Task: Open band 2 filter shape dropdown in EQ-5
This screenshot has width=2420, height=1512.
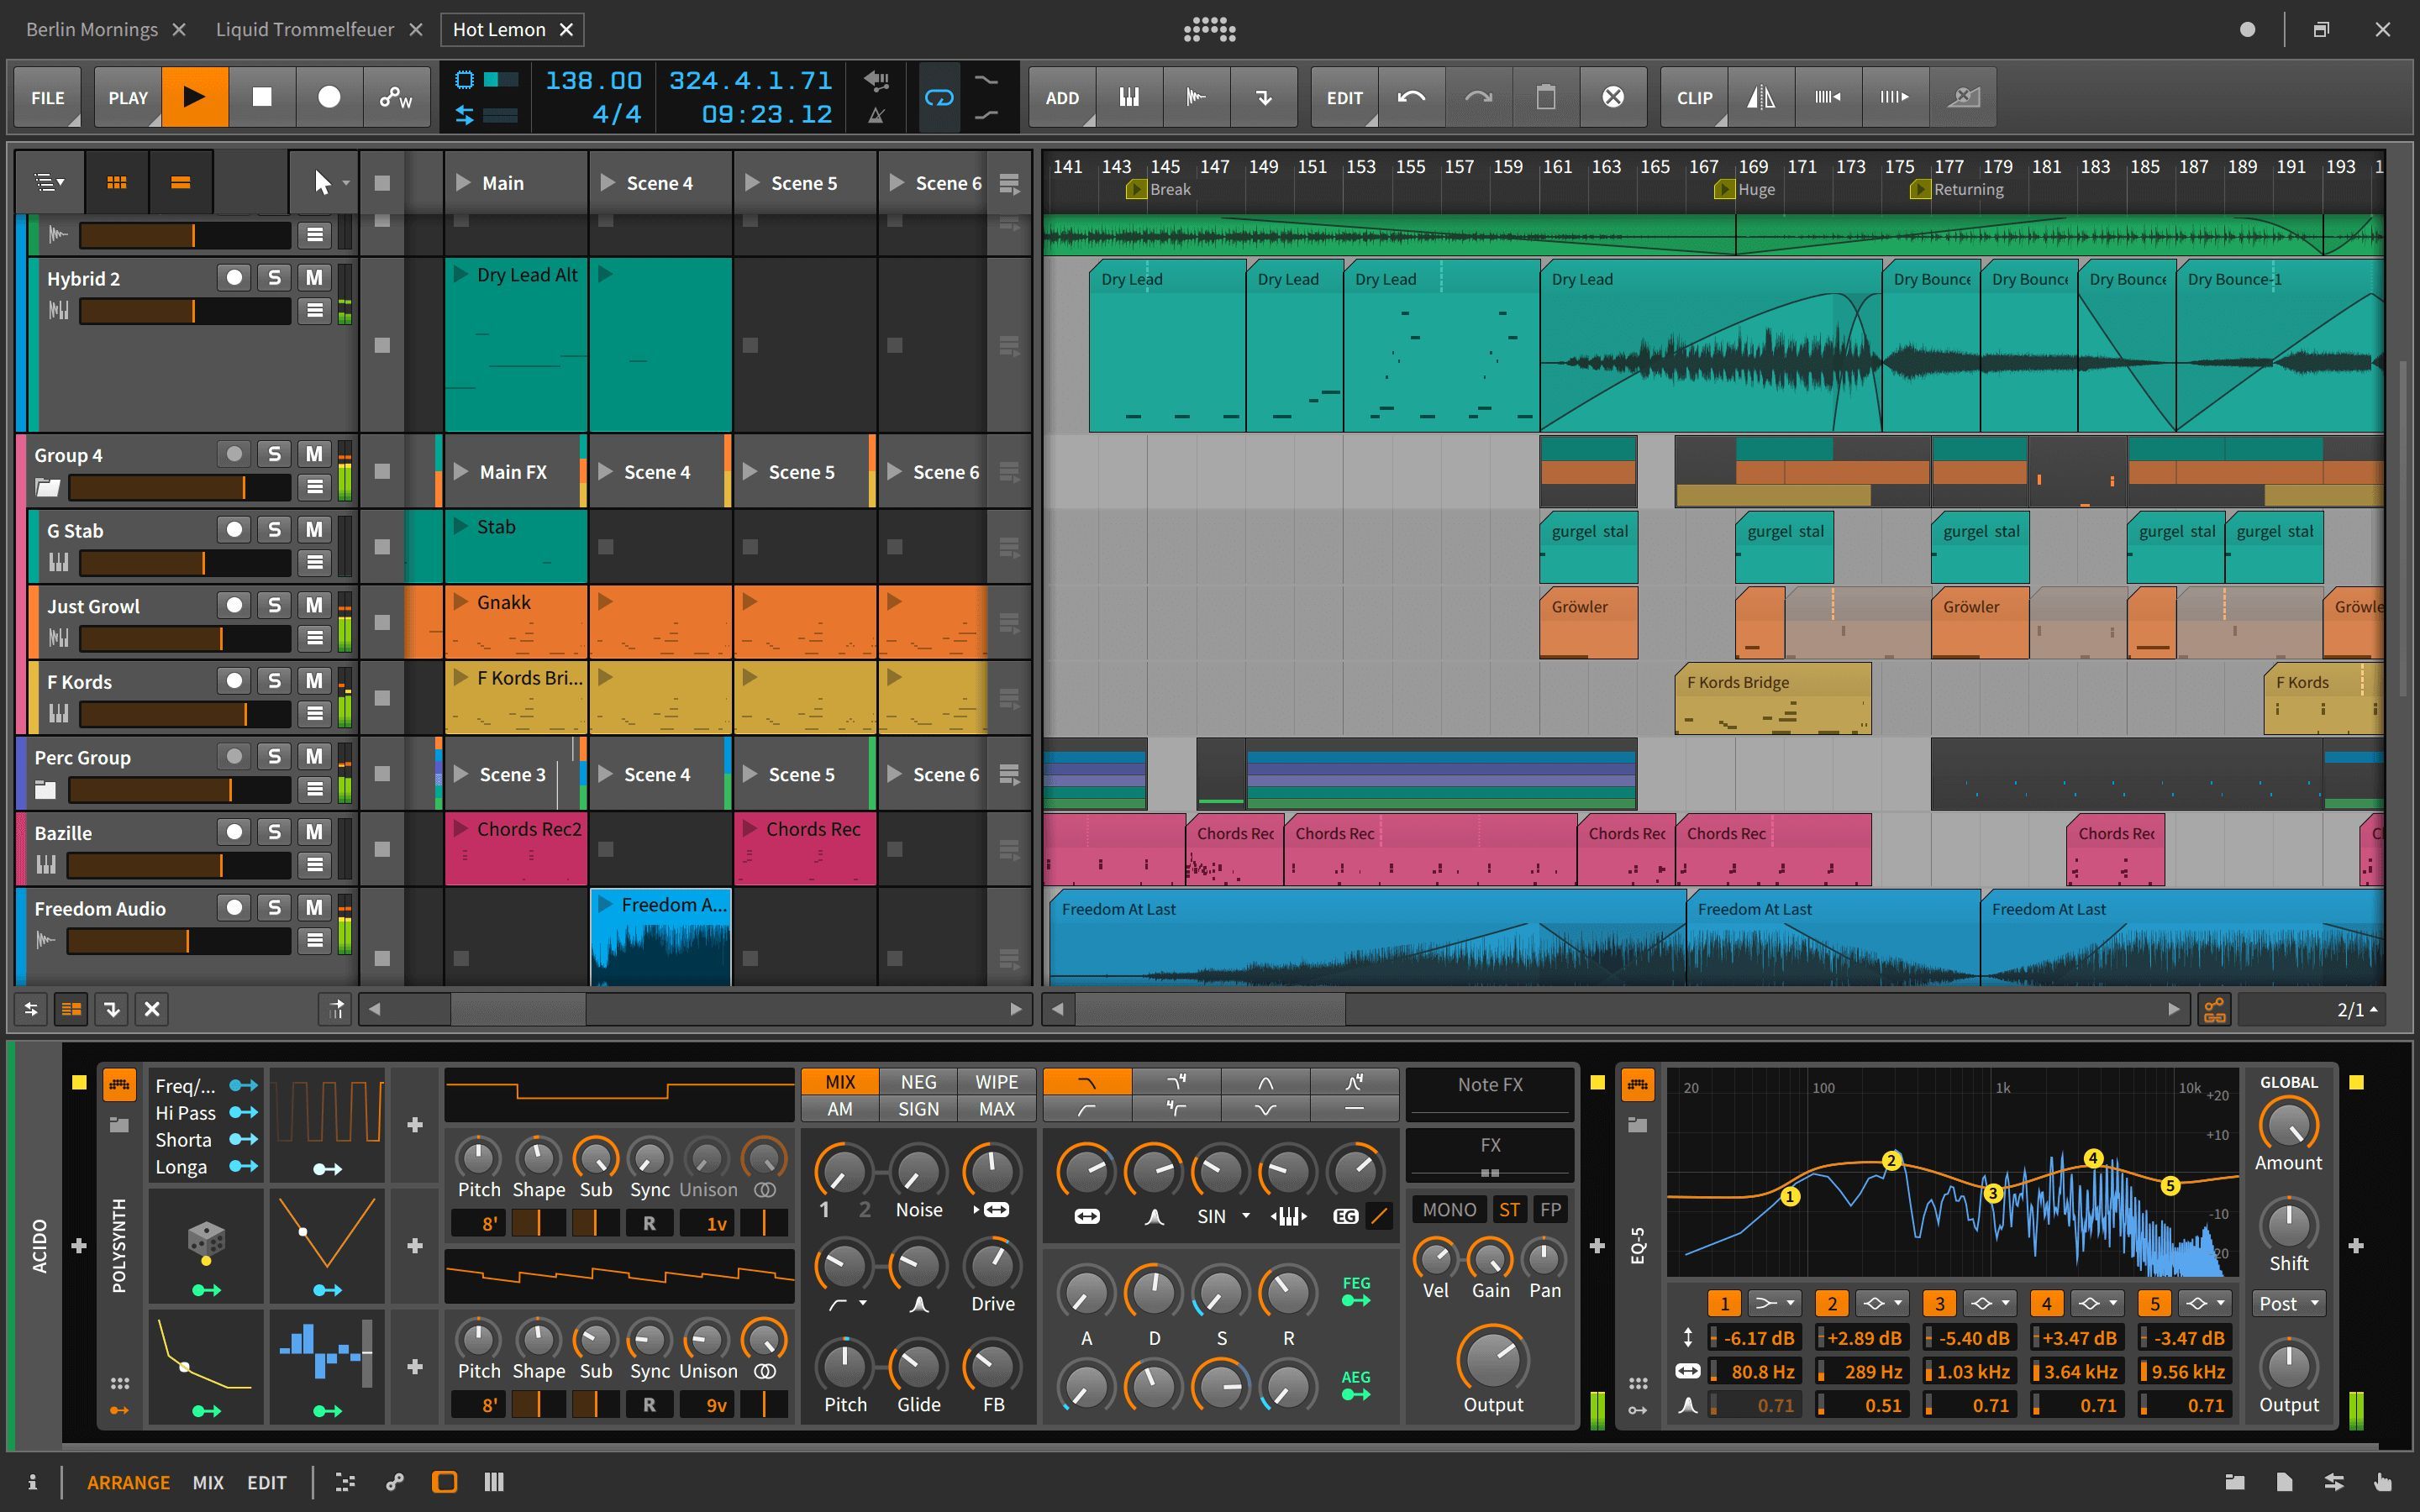Action: click(x=1884, y=1302)
